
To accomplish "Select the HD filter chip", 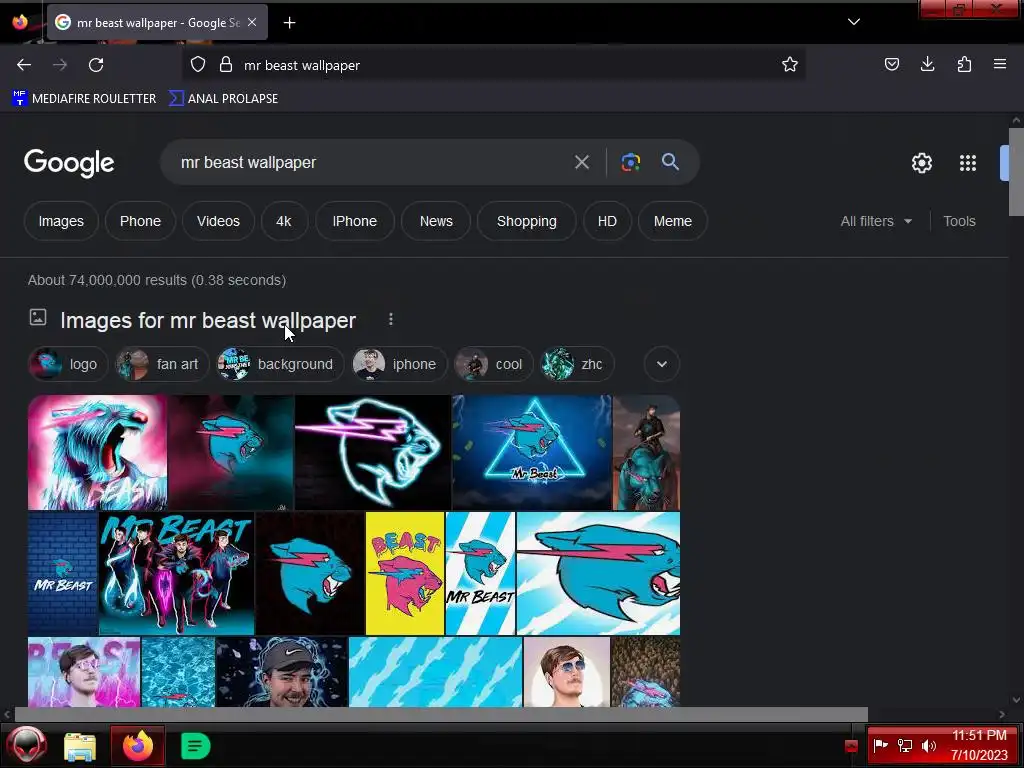I will click(x=607, y=221).
